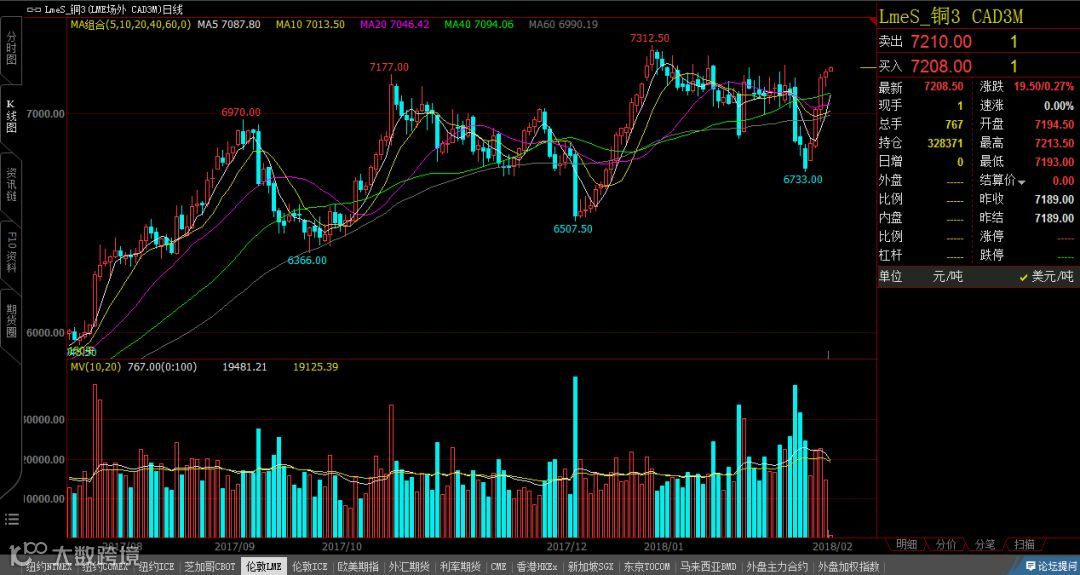Click the 最高 value 7213.50
This screenshot has height=575, width=1080.
[x=1055, y=143]
